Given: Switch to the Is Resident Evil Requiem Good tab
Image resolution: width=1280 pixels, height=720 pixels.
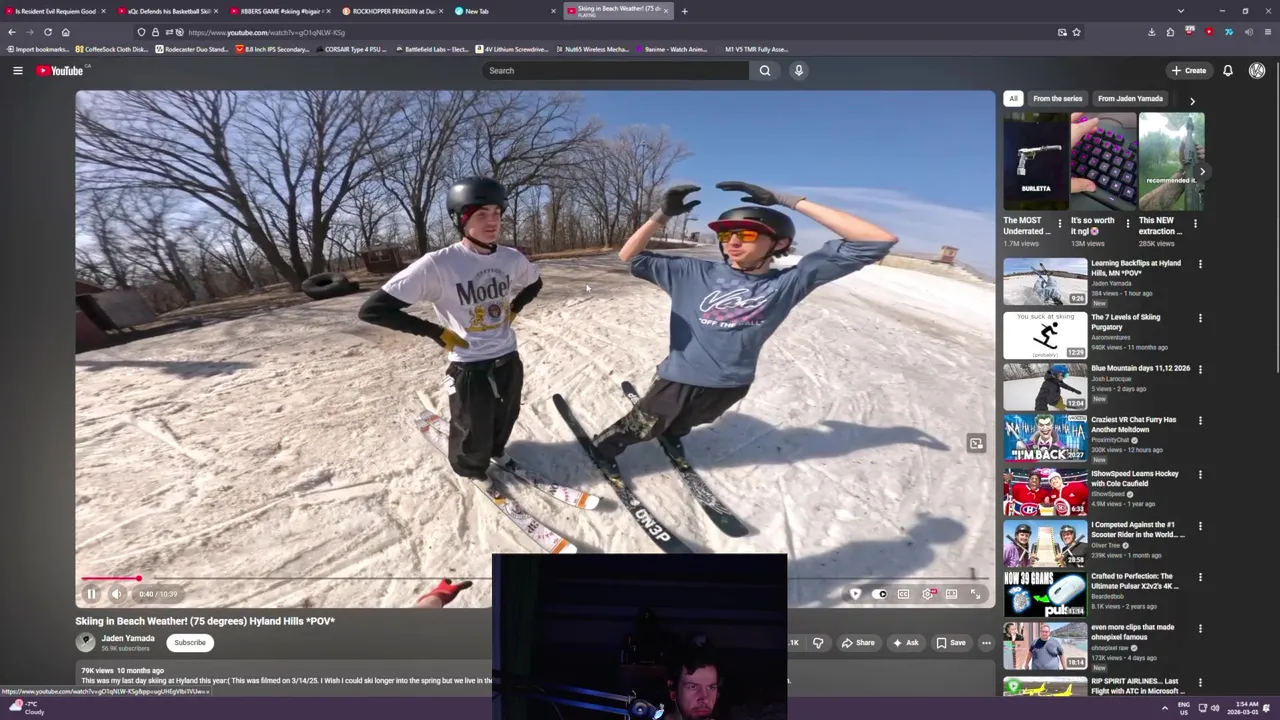Looking at the screenshot, I should click(54, 11).
